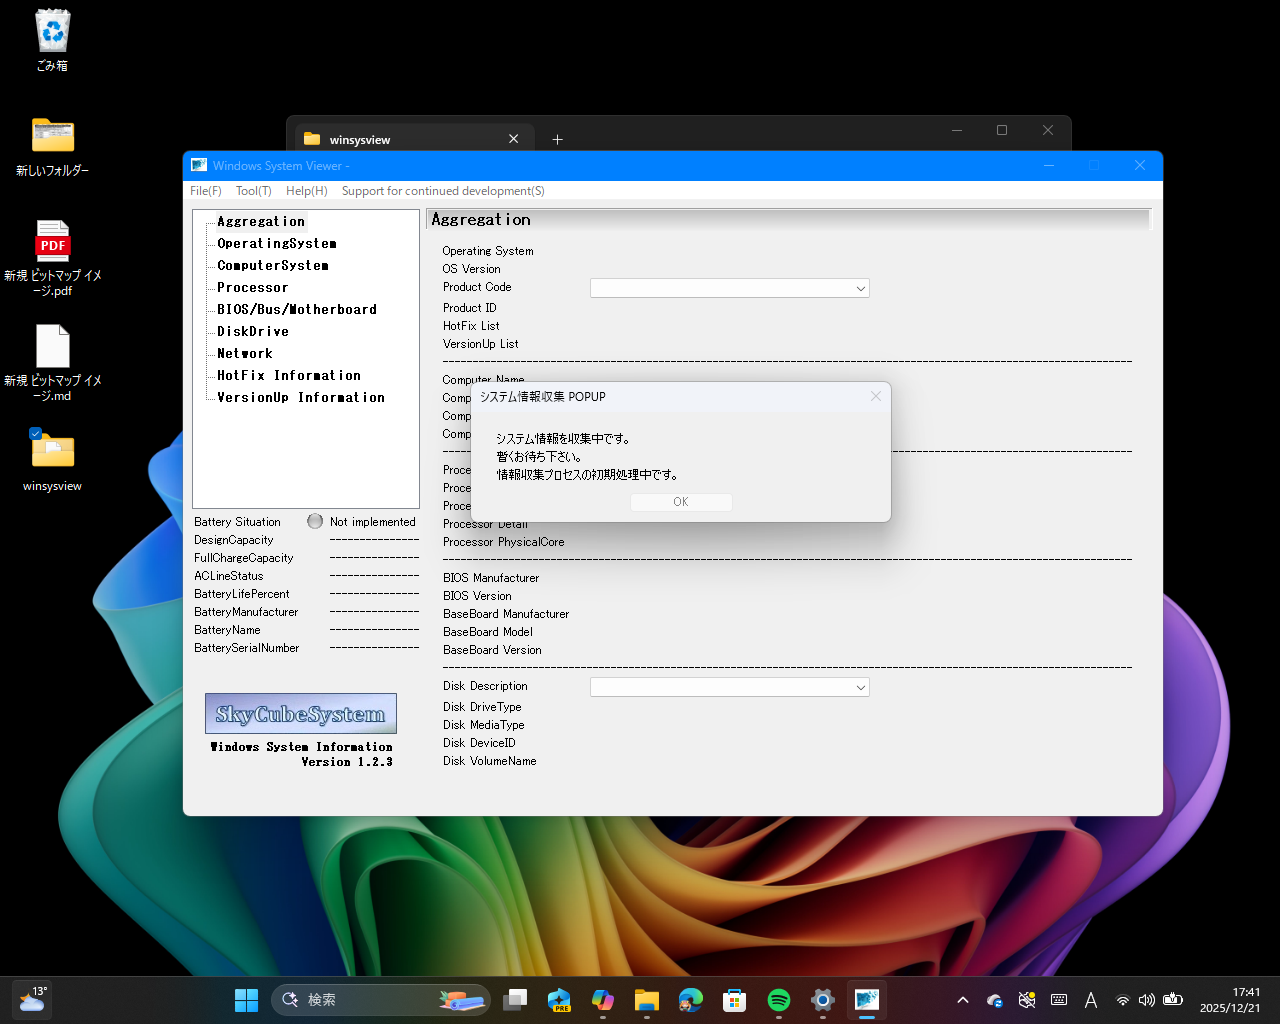Switch input mode via the IME A icon
This screenshot has height=1024, width=1280.
(1091, 1000)
